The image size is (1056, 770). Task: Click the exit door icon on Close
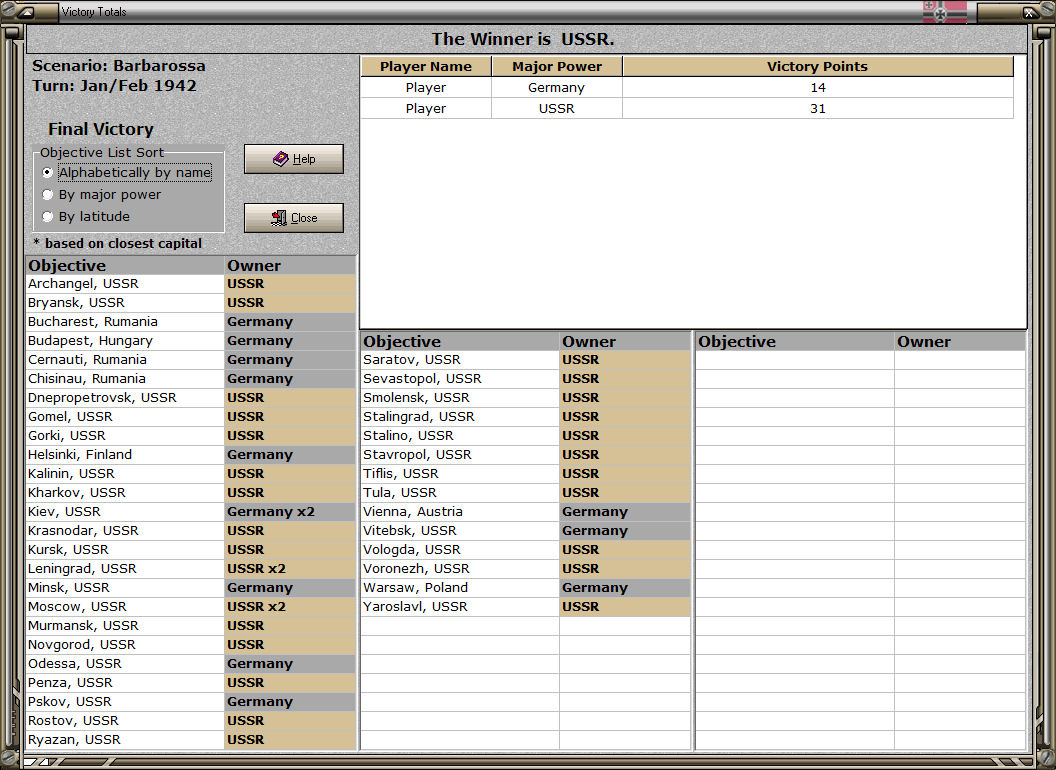[279, 218]
